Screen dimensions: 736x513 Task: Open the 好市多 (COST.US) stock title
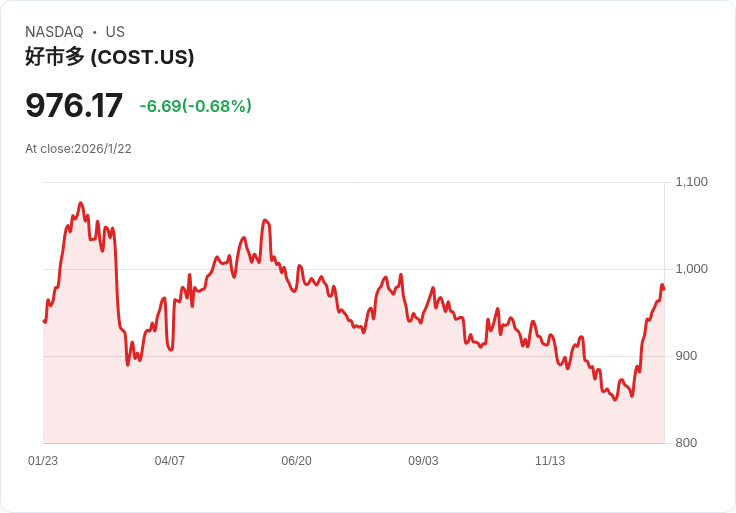point(110,57)
